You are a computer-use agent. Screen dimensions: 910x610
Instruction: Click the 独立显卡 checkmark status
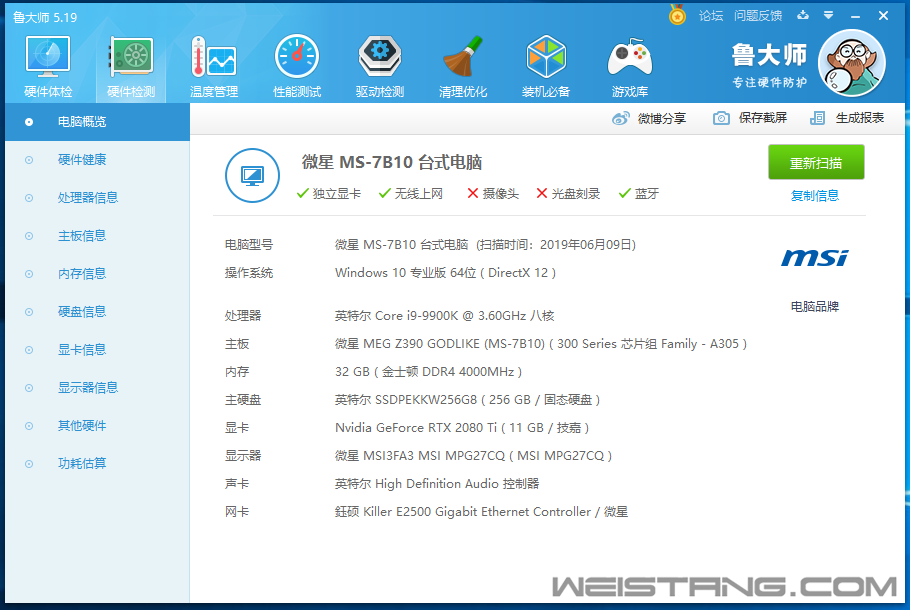328,194
